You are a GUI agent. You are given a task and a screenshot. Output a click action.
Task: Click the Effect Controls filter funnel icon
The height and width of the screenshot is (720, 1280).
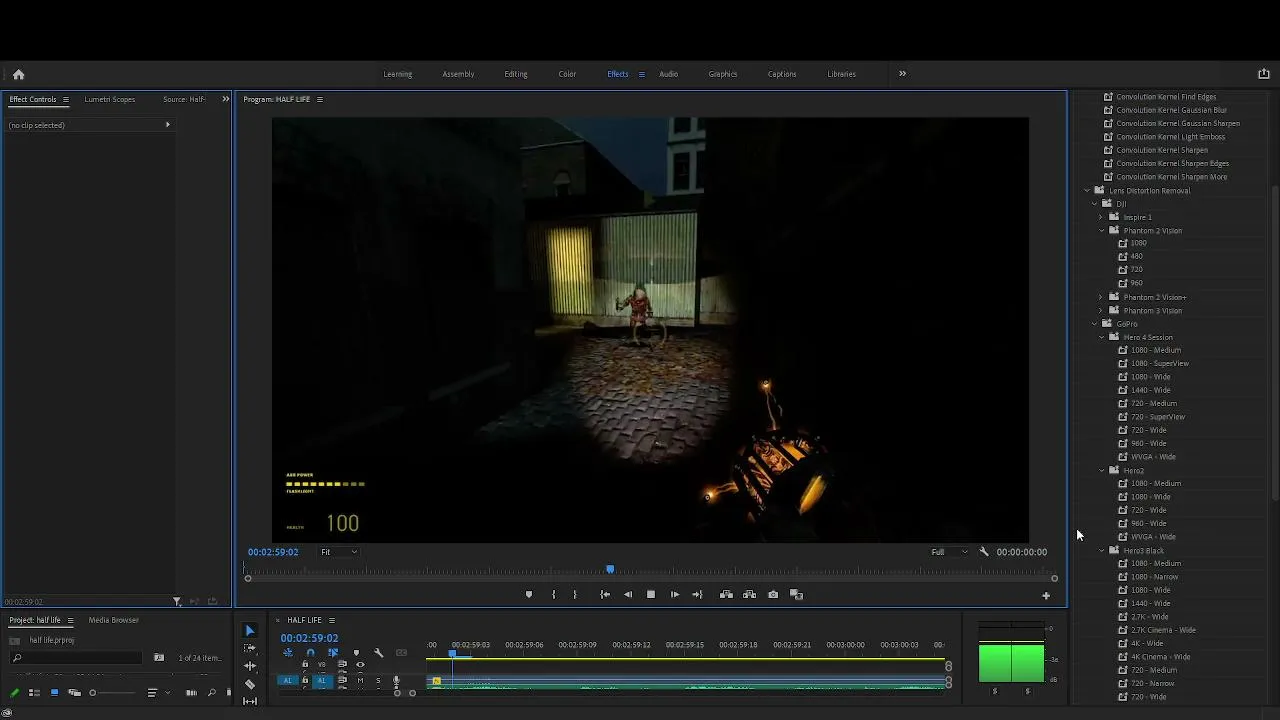tap(177, 602)
